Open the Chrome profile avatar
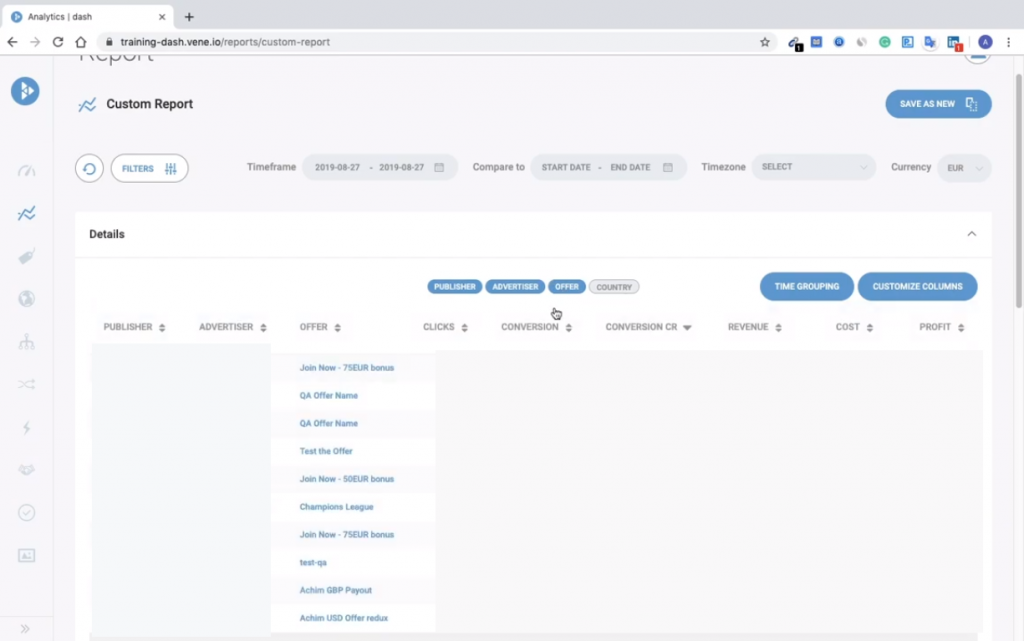 pos(985,42)
